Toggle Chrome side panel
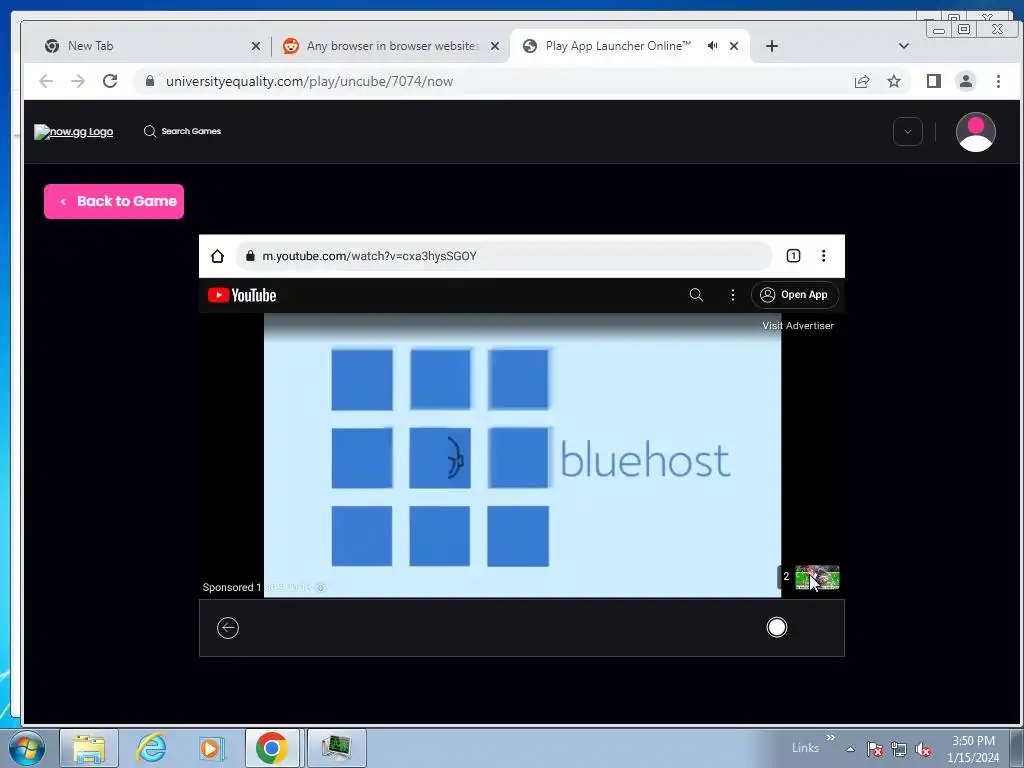The image size is (1024, 768). pyautogui.click(x=933, y=81)
